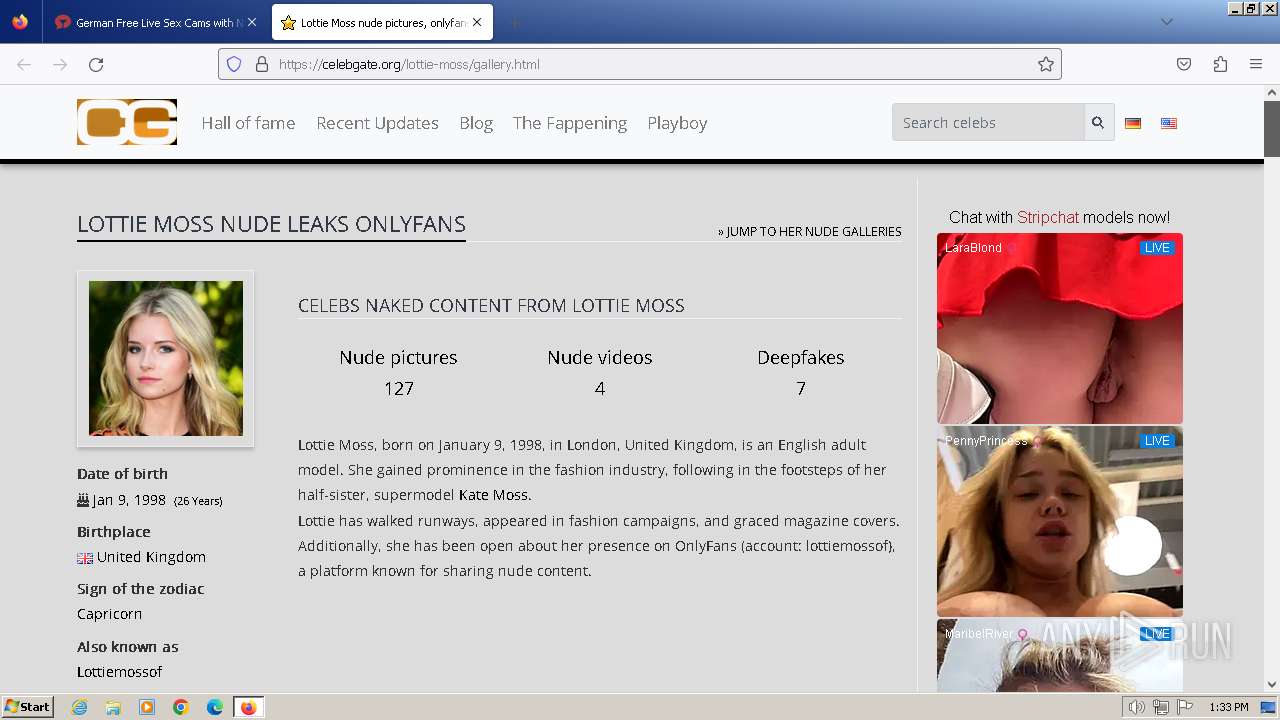Open the tracking protection shield panel
This screenshot has height=720, width=1280.
coord(234,64)
